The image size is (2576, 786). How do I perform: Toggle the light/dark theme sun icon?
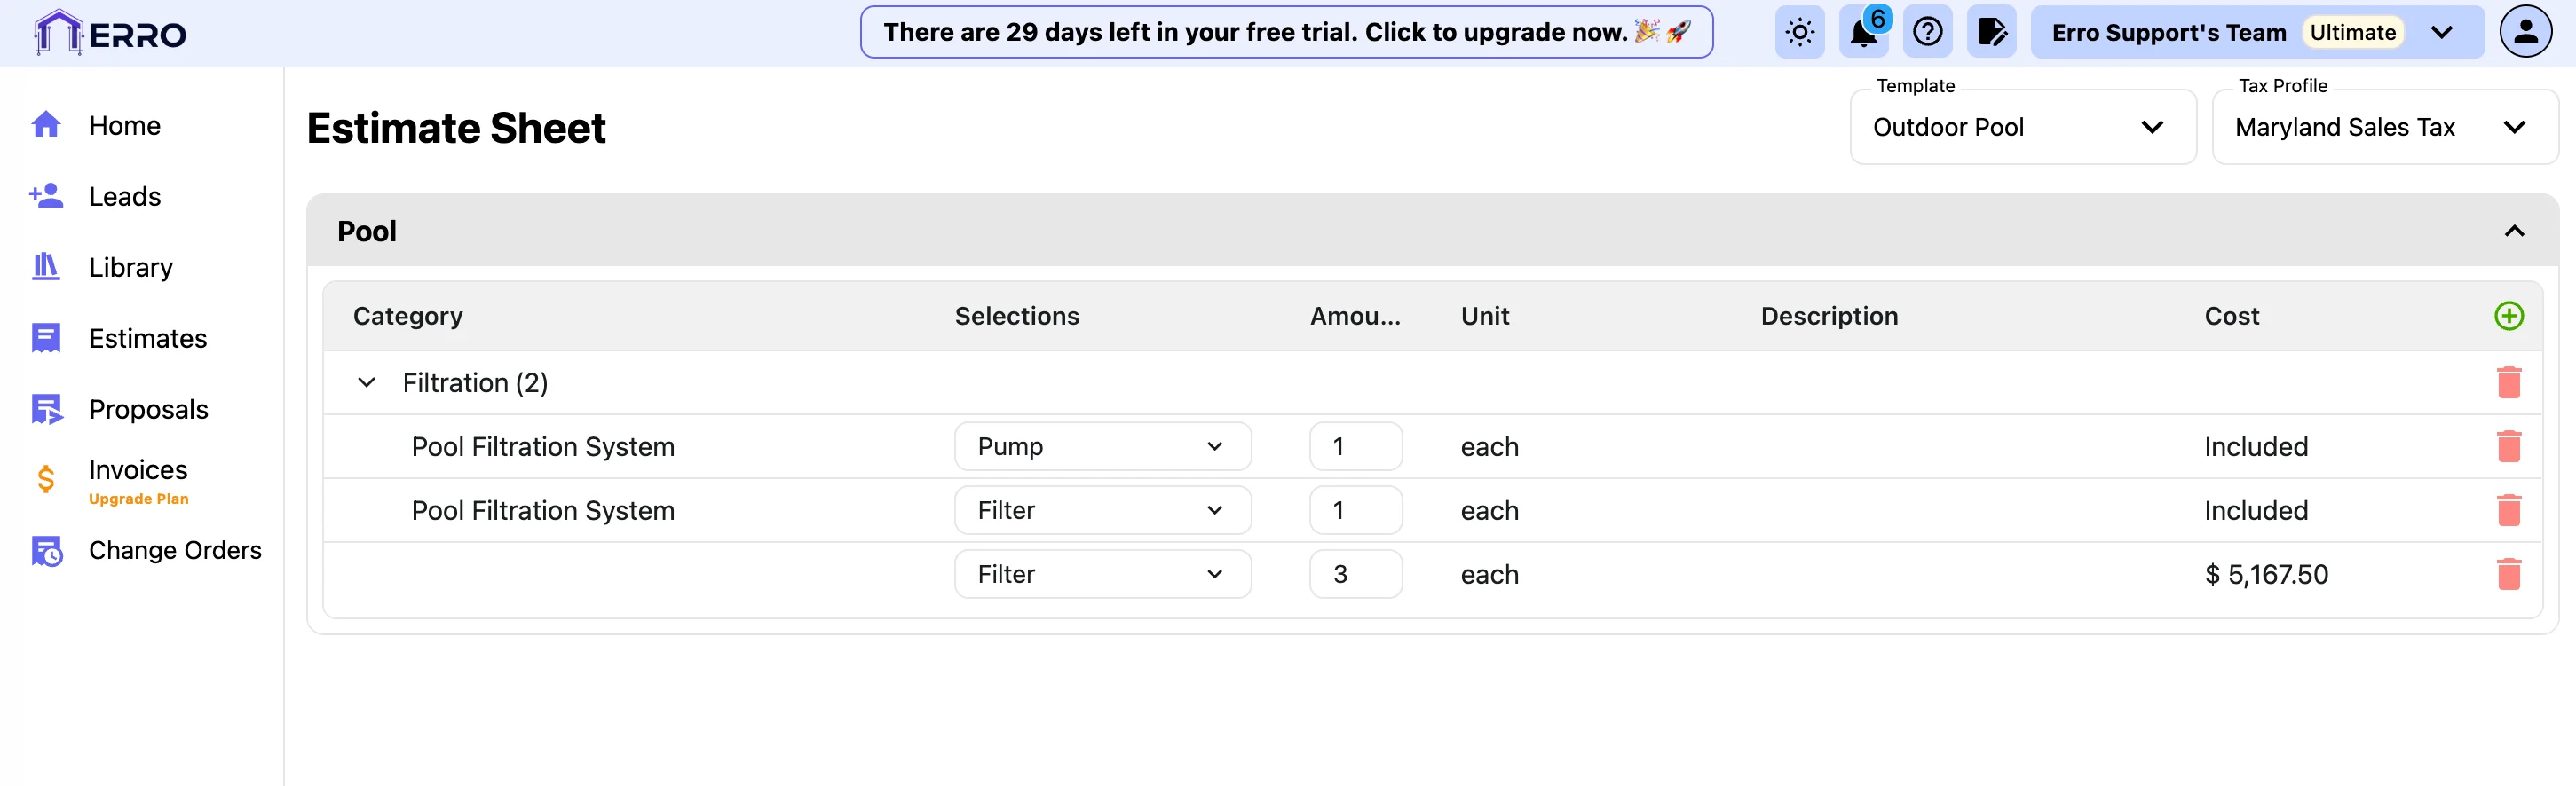point(1799,33)
